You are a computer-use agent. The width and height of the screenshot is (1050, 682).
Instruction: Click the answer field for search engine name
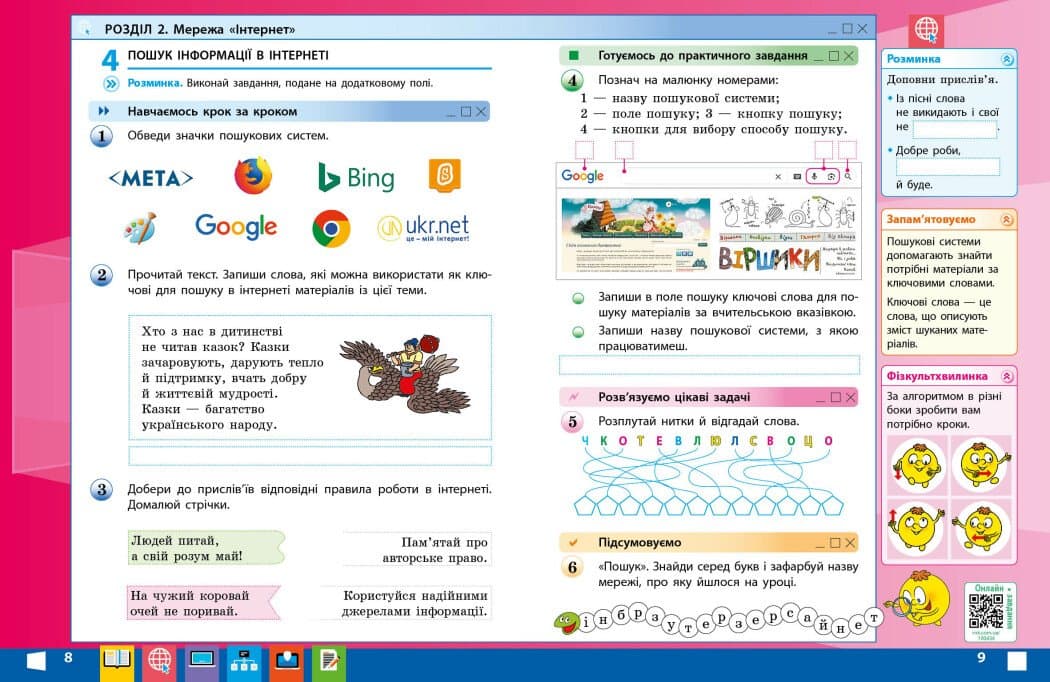pyautogui.click(x=709, y=365)
